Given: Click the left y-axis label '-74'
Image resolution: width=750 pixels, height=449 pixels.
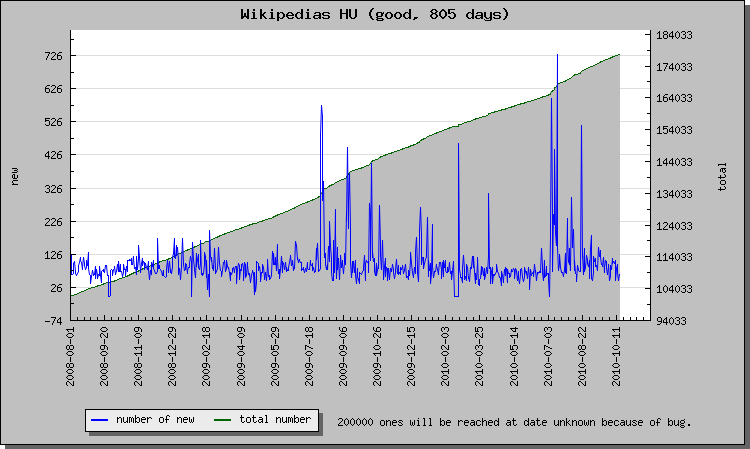Looking at the screenshot, I should tap(54, 321).
